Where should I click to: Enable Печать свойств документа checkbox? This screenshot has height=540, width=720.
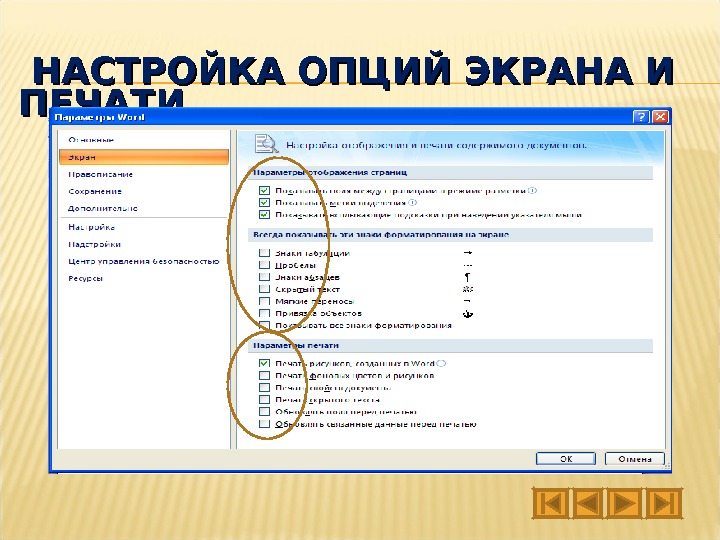click(x=264, y=388)
